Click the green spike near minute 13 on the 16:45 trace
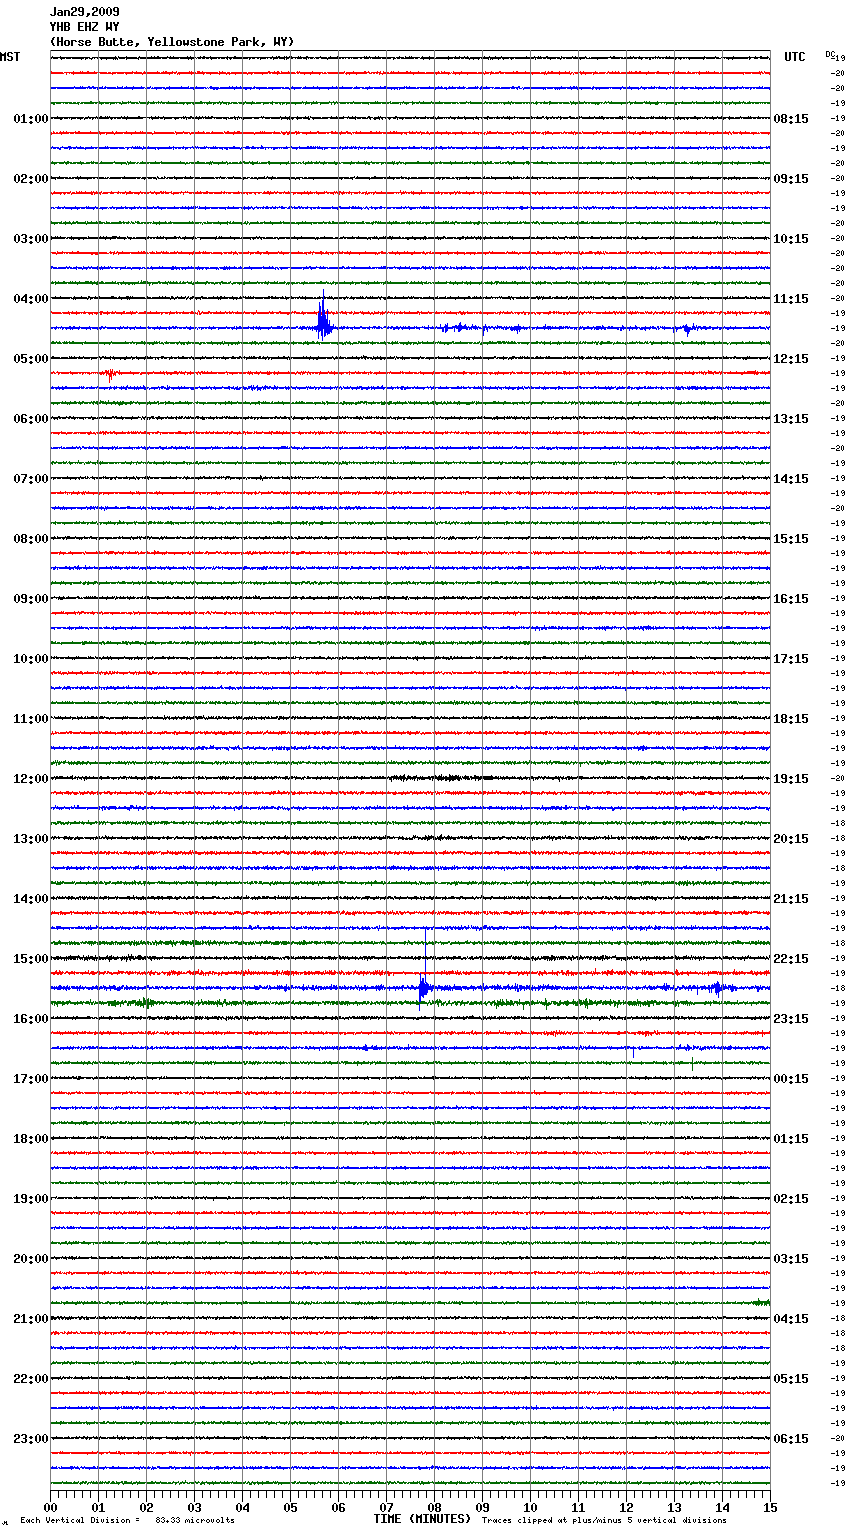The height and width of the screenshot is (1534, 850). point(692,1064)
